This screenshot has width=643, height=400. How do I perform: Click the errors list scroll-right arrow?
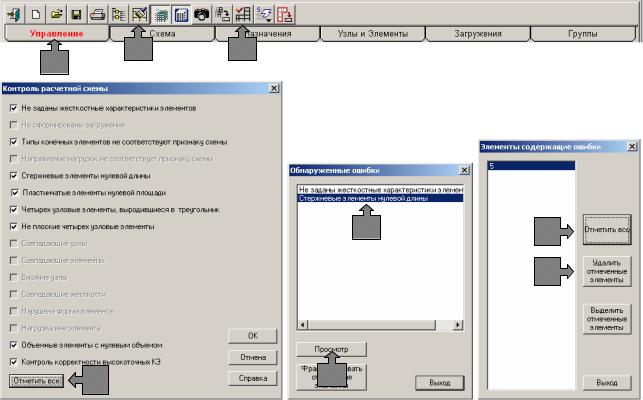458,325
